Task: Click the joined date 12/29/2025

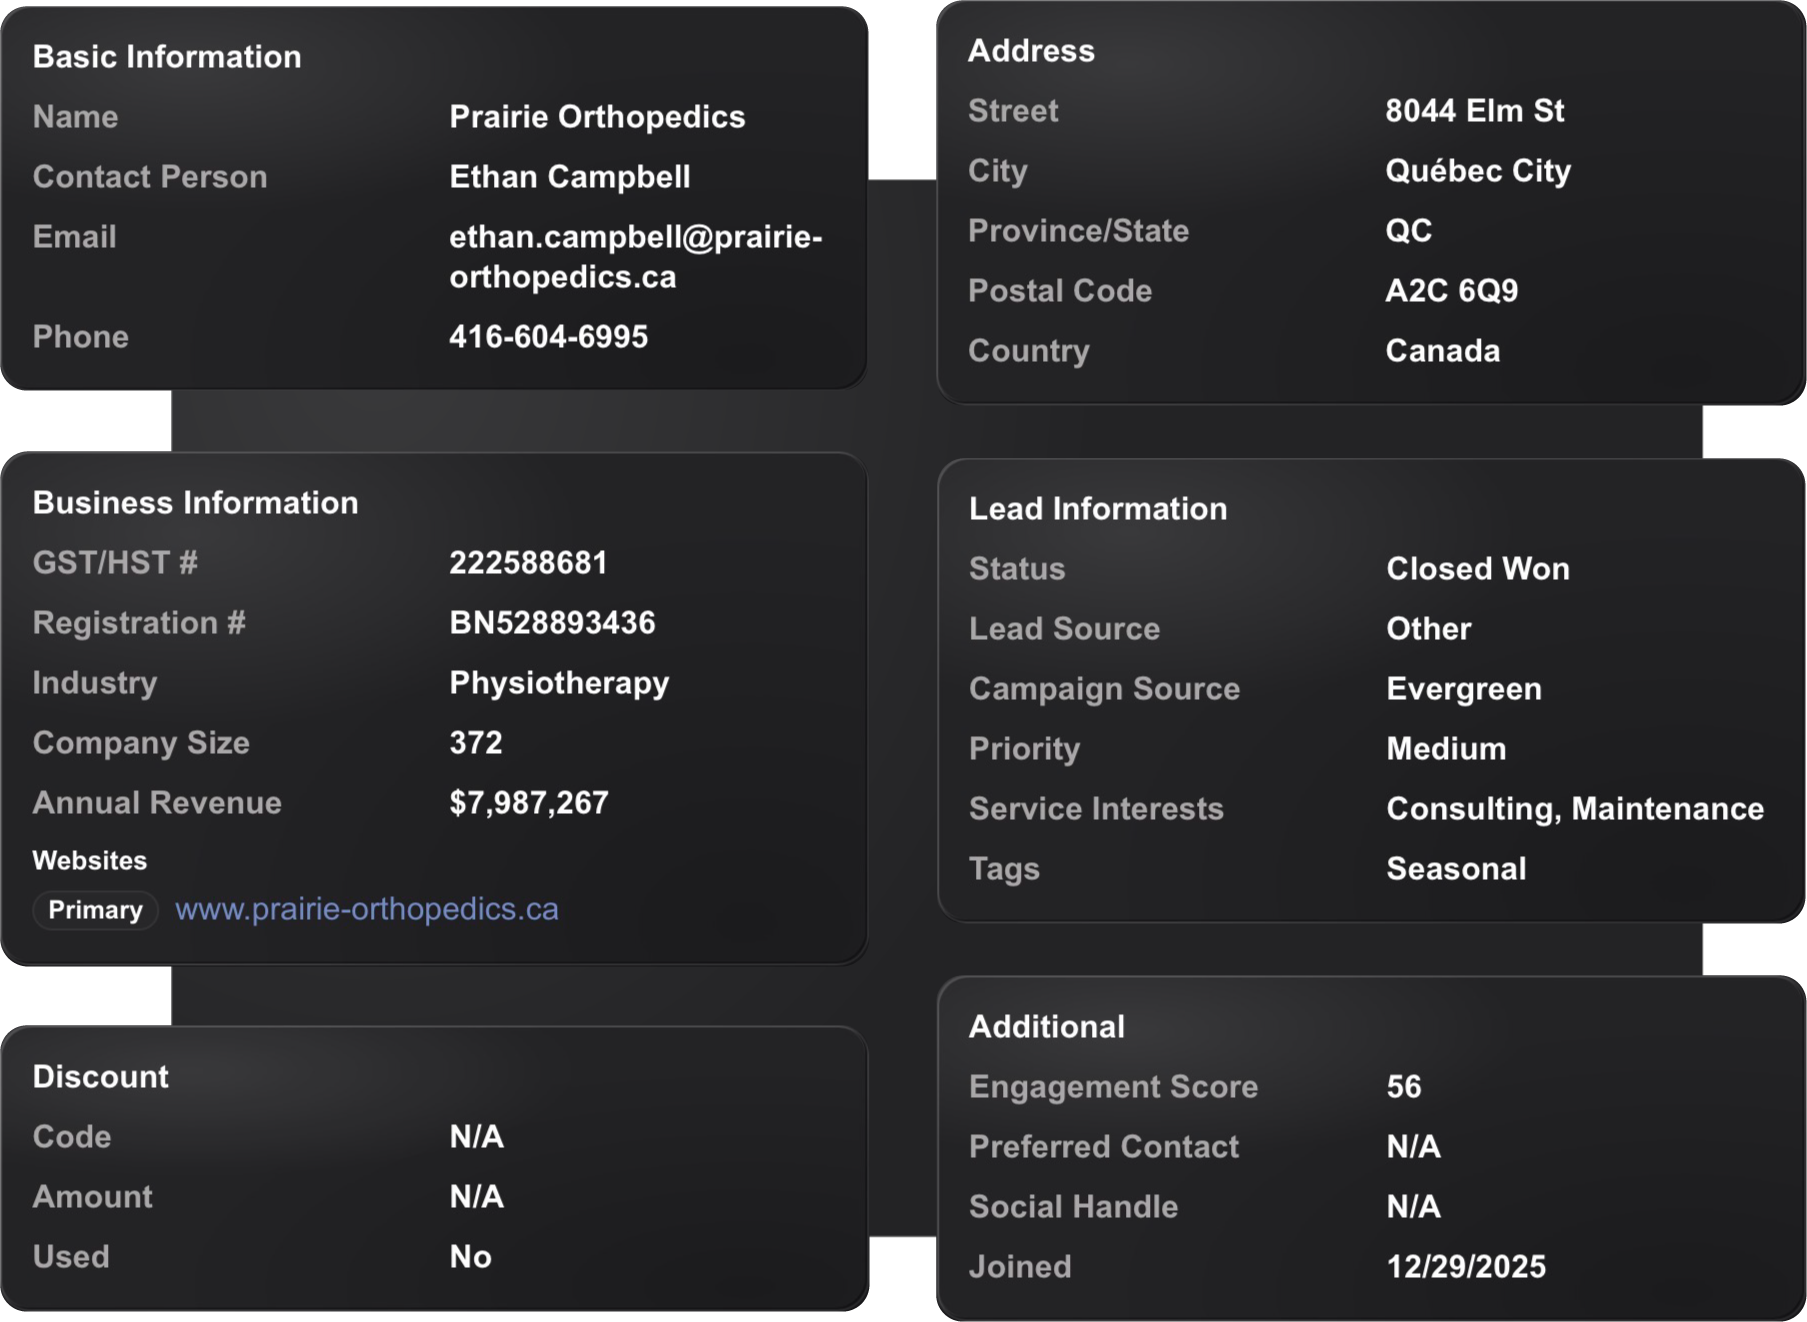Action: [x=1465, y=1267]
